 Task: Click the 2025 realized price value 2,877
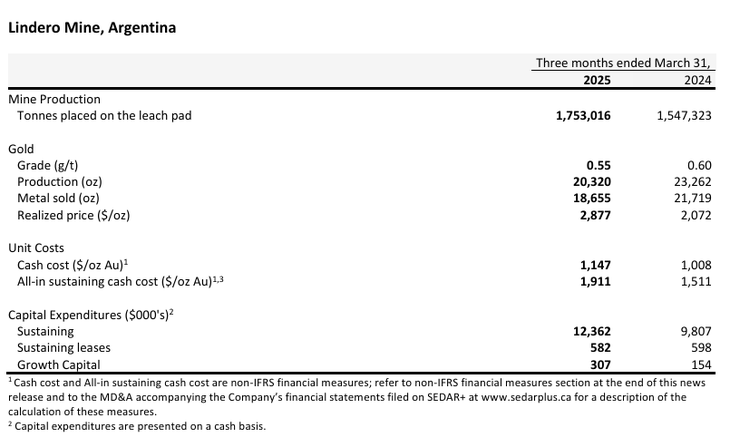click(594, 215)
